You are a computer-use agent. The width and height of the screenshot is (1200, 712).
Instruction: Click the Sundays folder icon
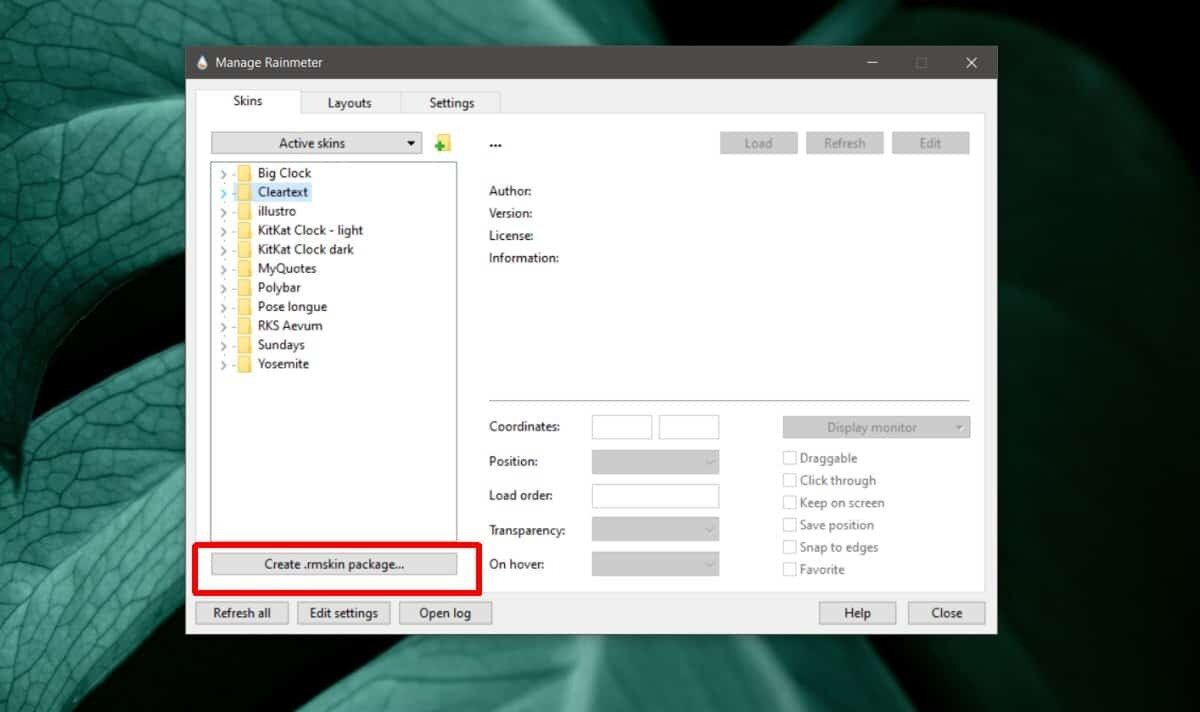tap(244, 345)
